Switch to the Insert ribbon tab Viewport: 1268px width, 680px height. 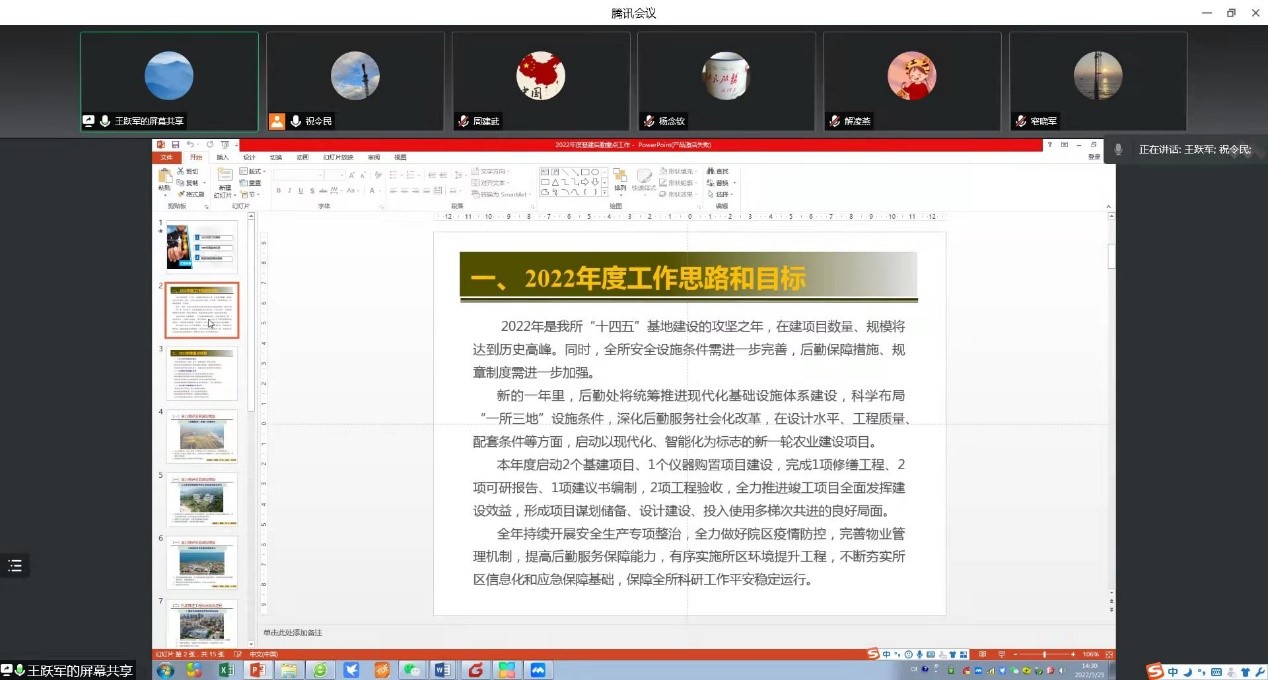click(222, 157)
